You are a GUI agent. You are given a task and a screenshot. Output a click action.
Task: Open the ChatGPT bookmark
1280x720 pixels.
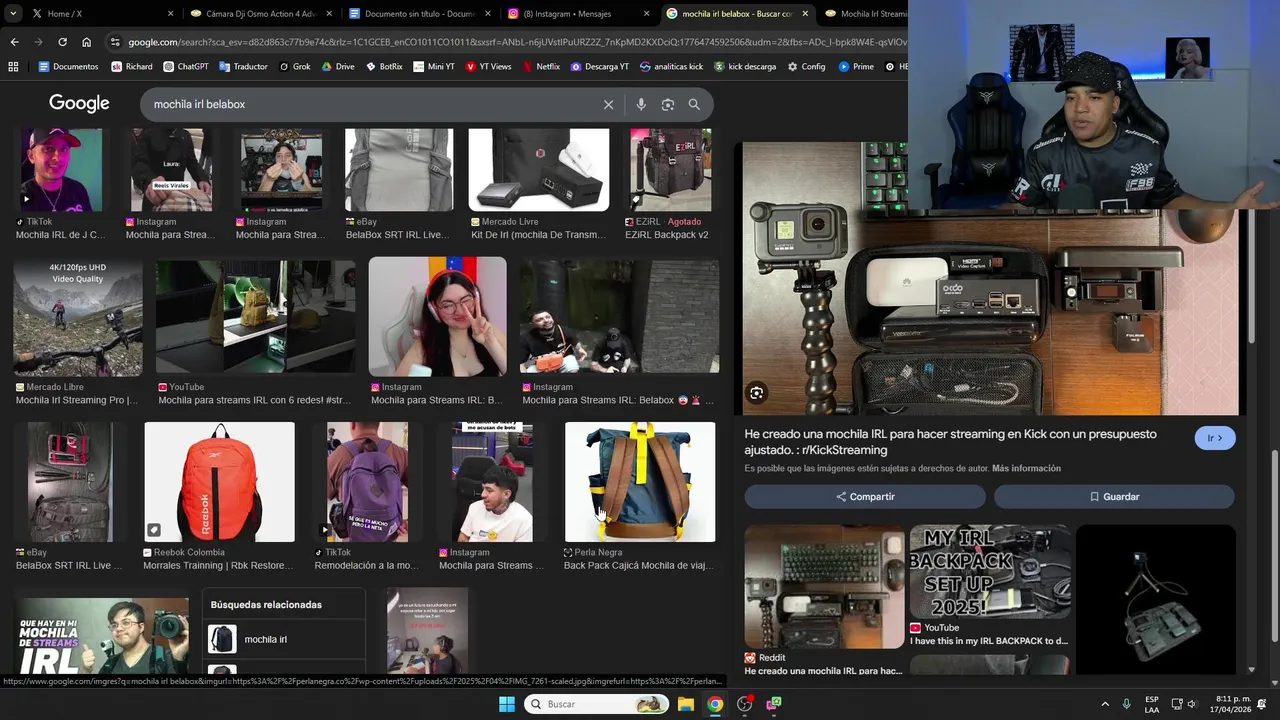coord(185,67)
